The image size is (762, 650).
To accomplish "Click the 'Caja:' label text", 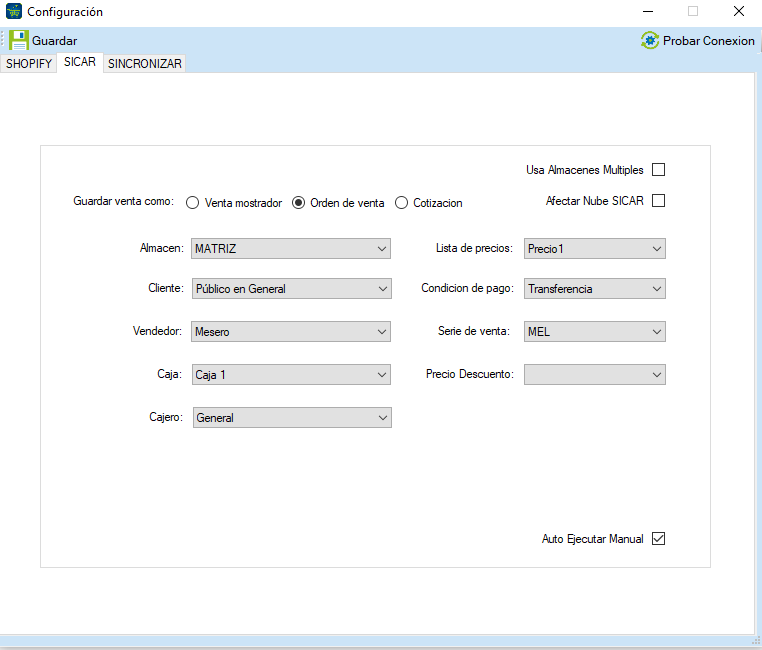I will 170,374.
